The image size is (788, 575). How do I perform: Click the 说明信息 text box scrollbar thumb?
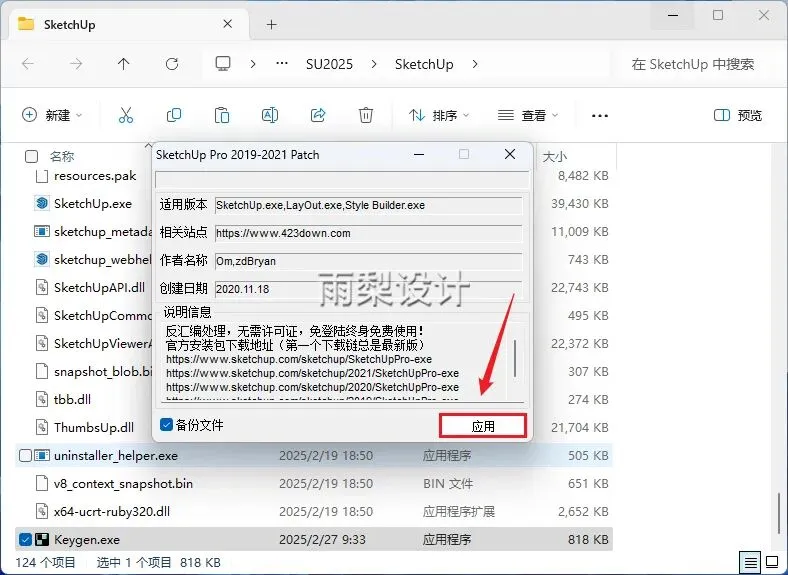pyautogui.click(x=515, y=358)
